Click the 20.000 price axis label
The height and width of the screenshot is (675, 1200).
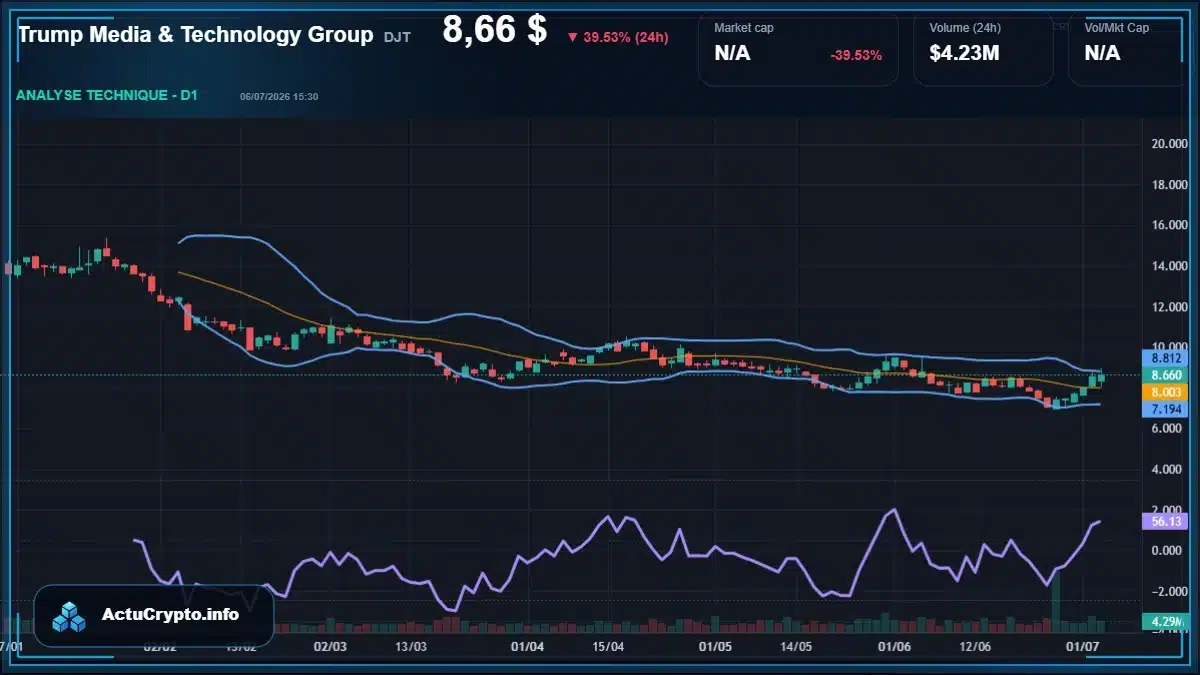[1169, 144]
